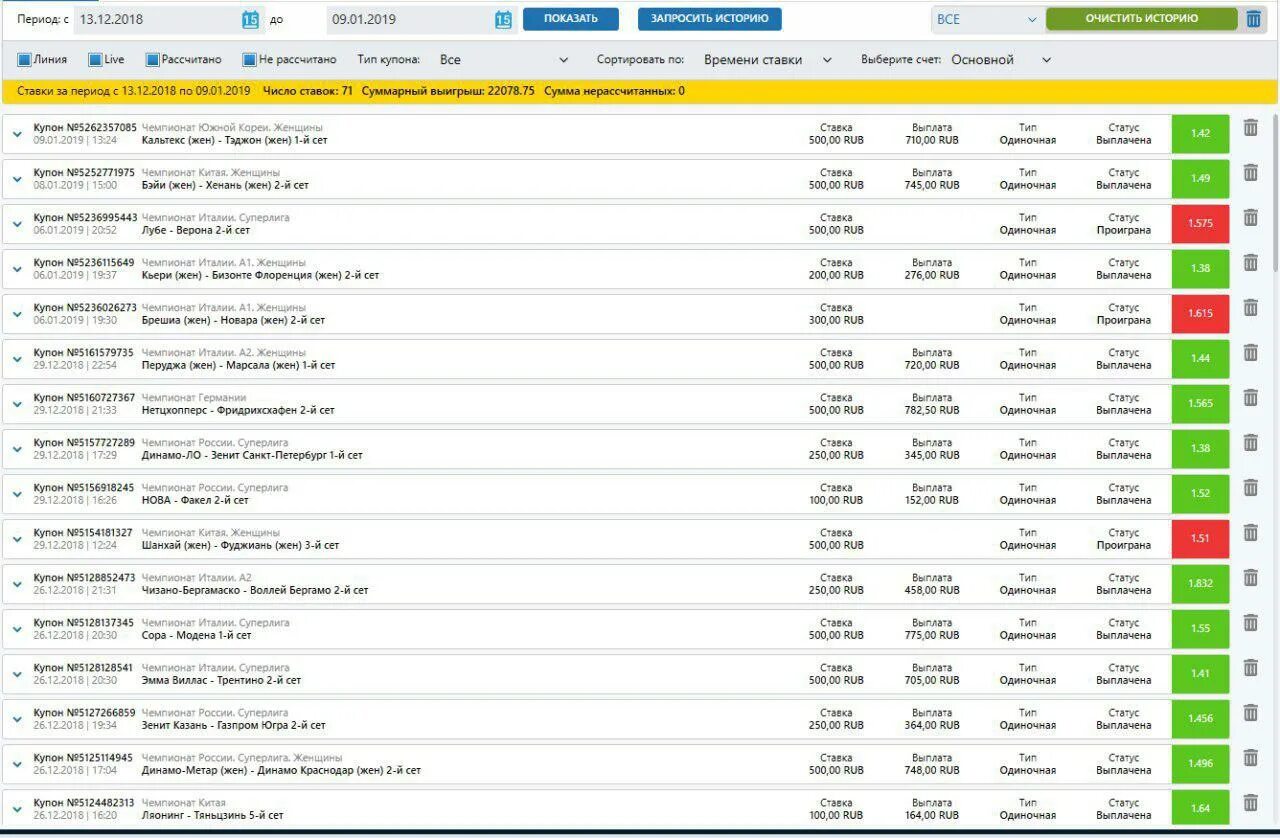Expand coupon №5128137345 details chevron
This screenshot has width=1280, height=838.
point(17,629)
